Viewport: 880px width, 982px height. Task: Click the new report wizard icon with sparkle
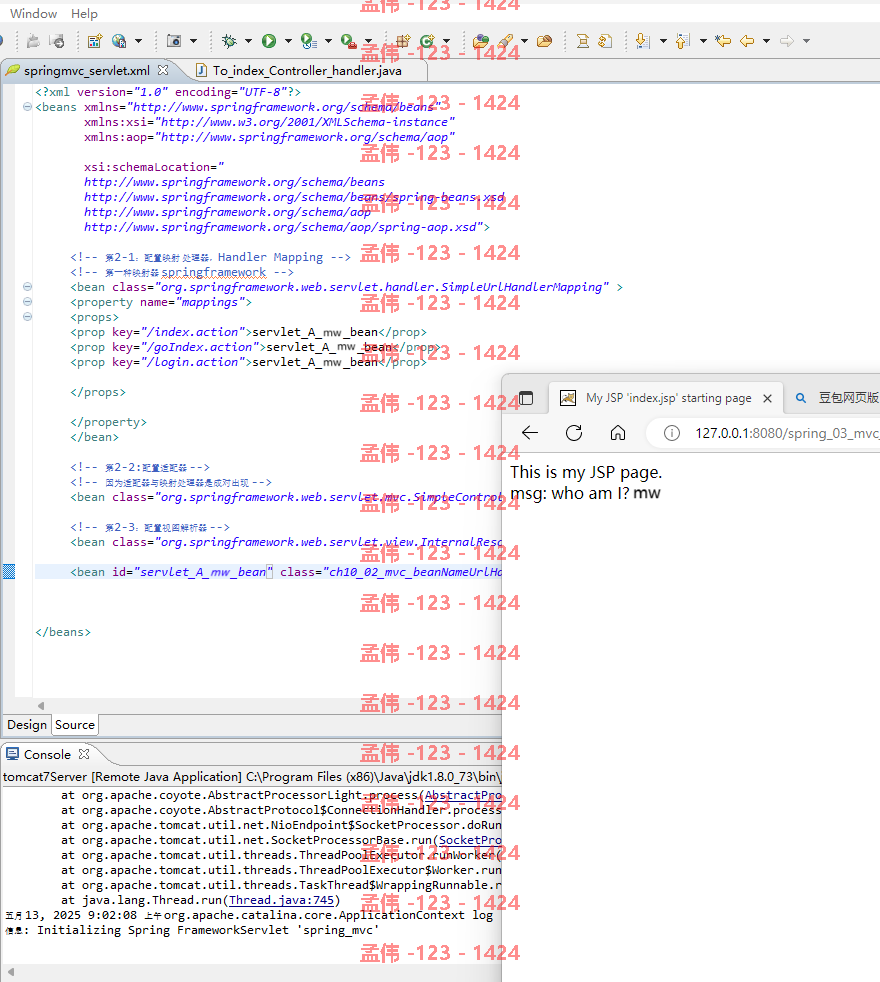tap(95, 41)
